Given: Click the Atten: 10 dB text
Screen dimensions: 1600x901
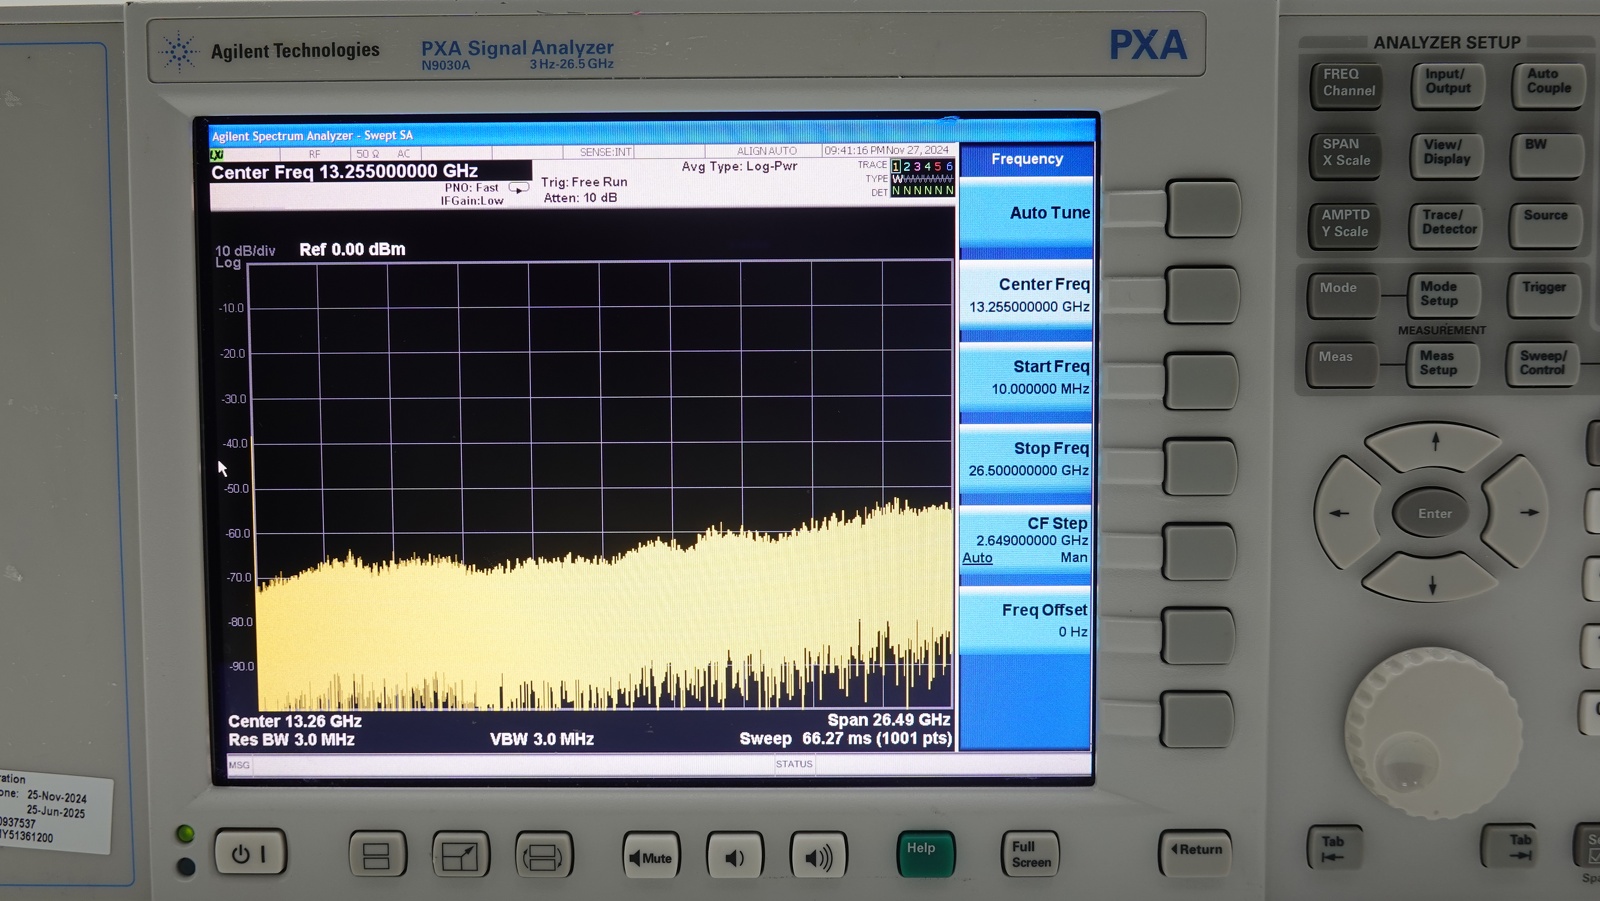Looking at the screenshot, I should (x=580, y=198).
